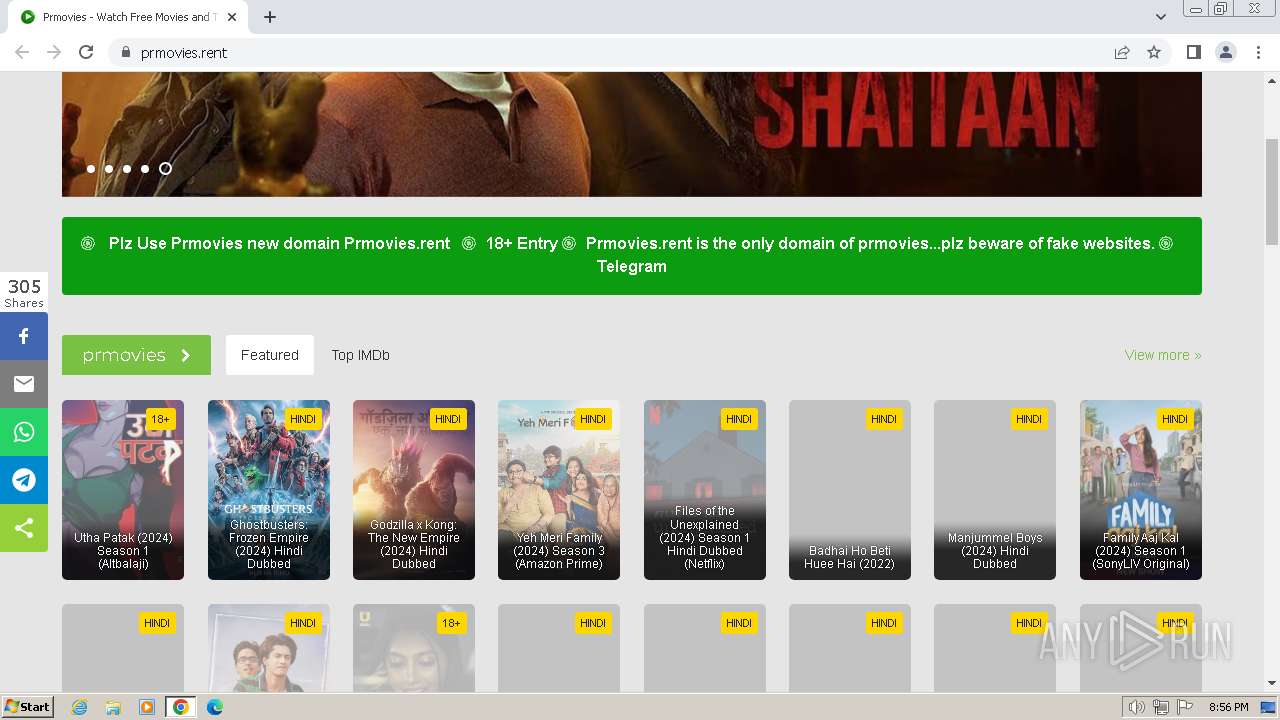
Task: Click the Show desktop button in the tray
Action: click(1269, 707)
